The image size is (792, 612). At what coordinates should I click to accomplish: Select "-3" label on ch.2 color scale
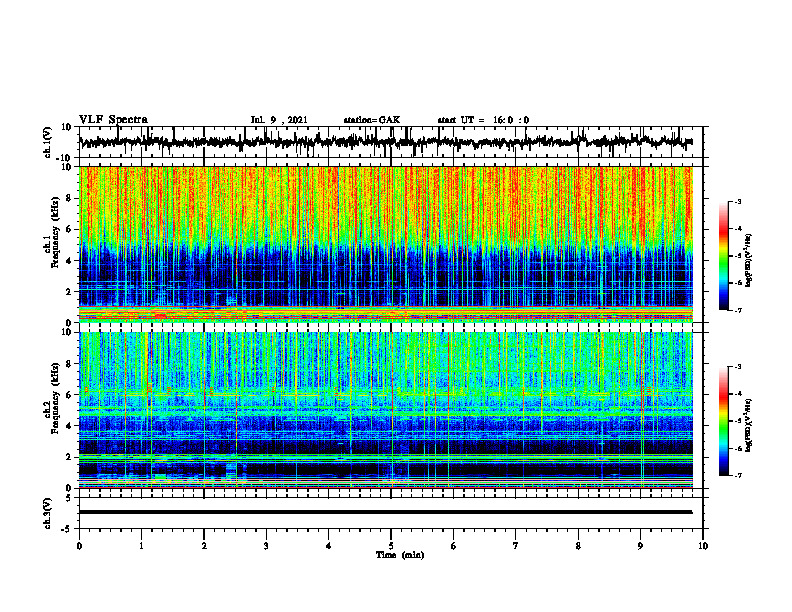click(738, 366)
